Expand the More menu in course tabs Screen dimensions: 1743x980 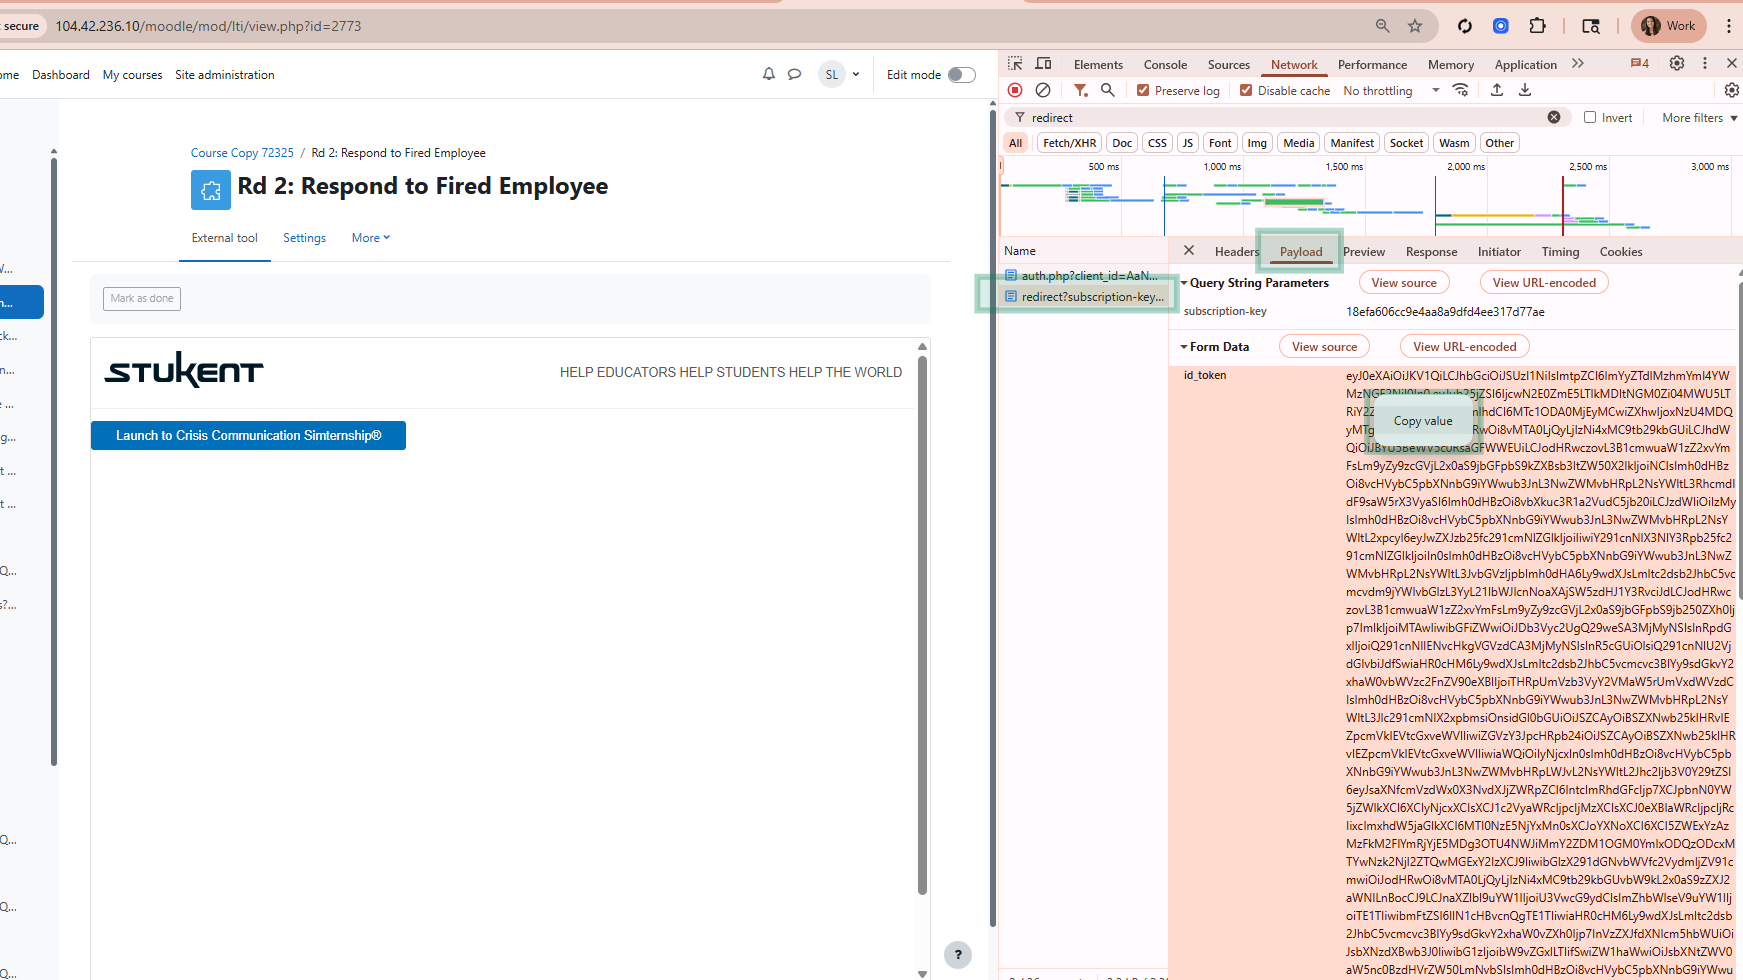click(x=370, y=238)
